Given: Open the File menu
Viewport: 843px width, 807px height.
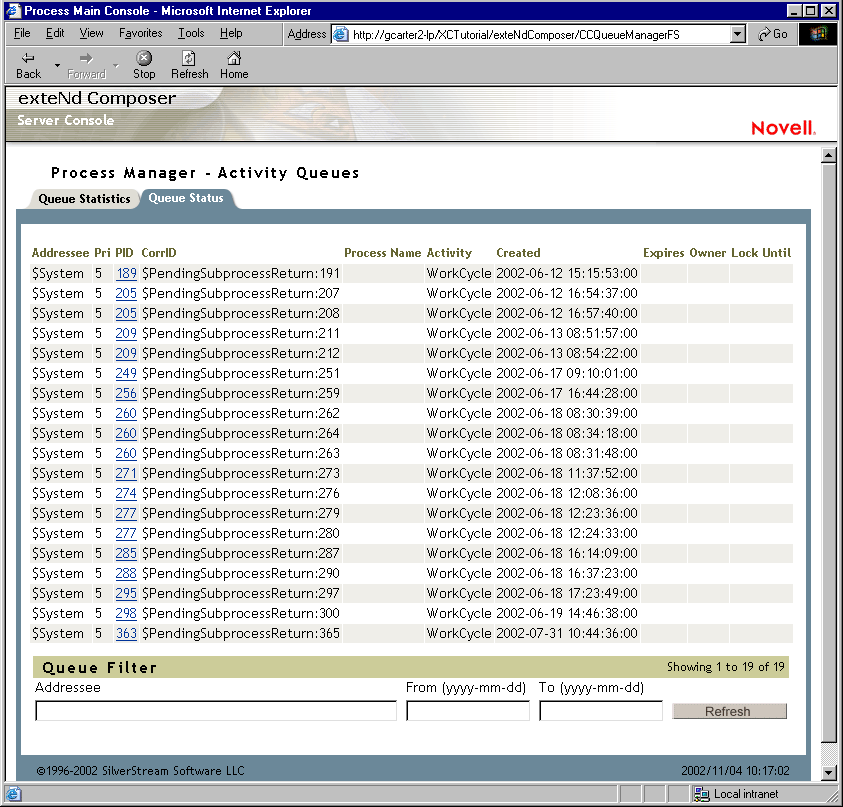Looking at the screenshot, I should click(22, 33).
